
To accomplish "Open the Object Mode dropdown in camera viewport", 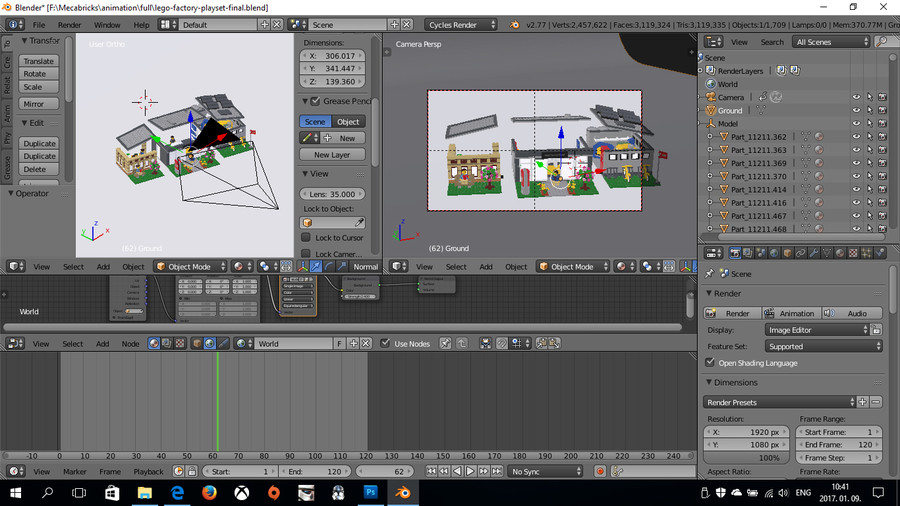I will click(x=573, y=266).
